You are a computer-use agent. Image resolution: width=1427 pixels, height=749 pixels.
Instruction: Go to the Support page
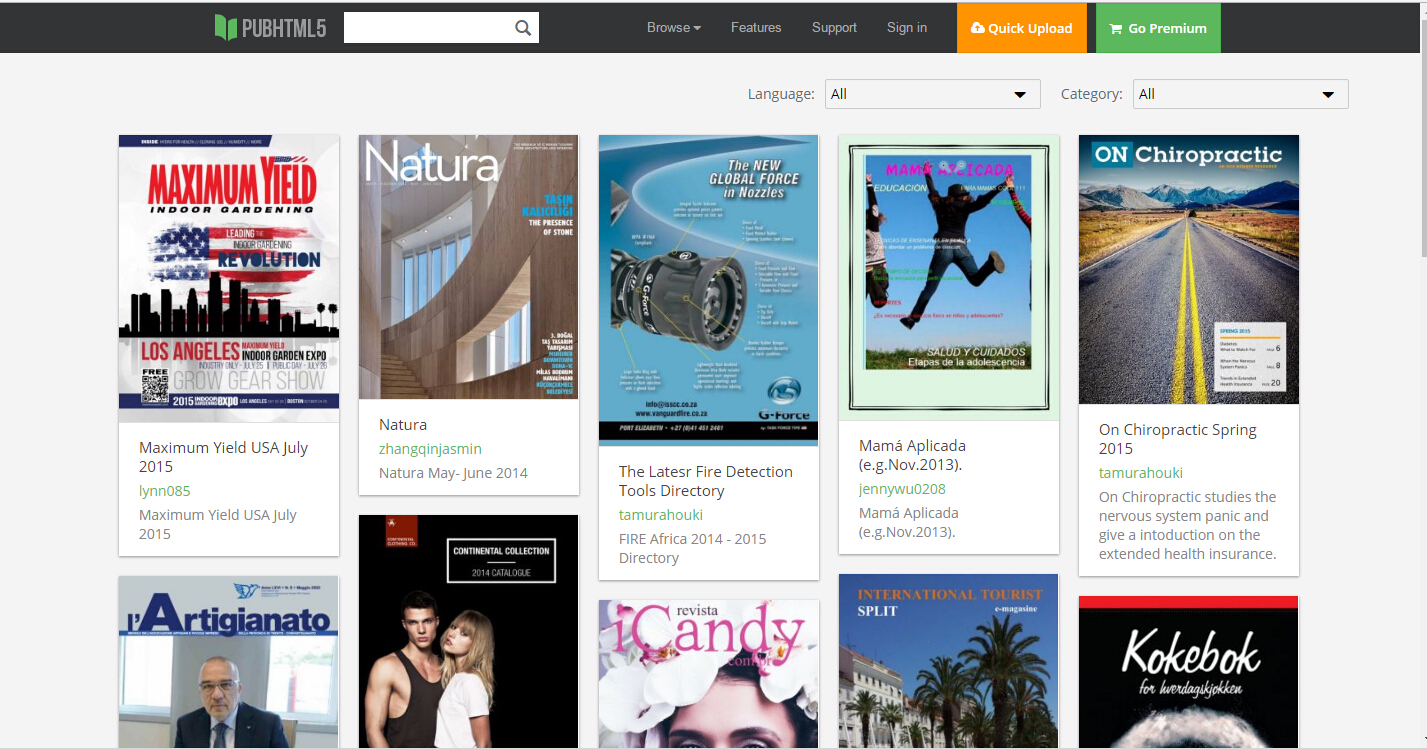point(834,28)
